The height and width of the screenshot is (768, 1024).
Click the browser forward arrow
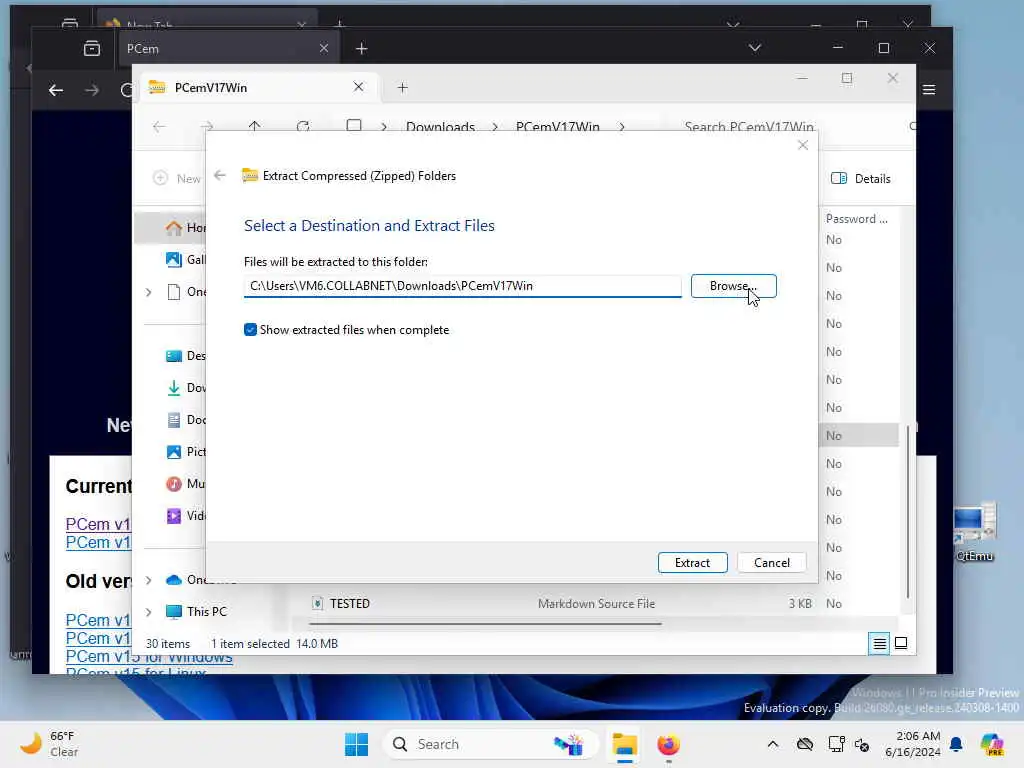[x=92, y=90]
